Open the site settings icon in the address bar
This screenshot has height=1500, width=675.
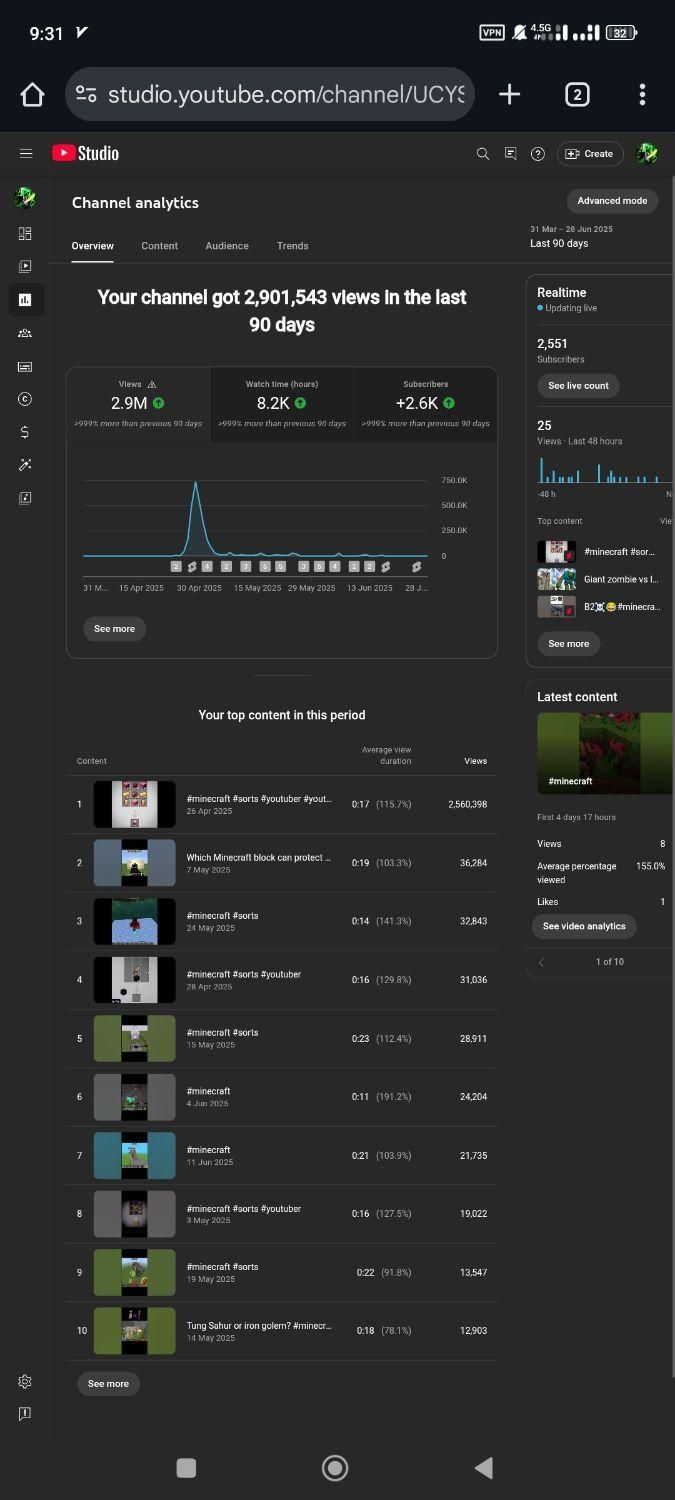tap(87, 94)
